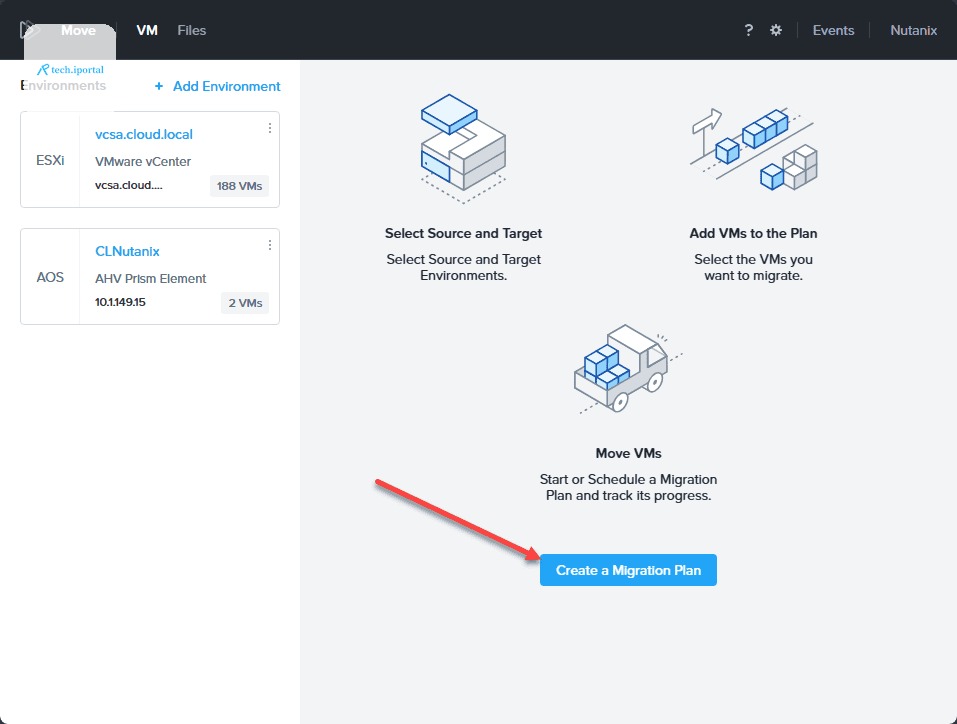The image size is (957, 724).
Task: Switch to the Files tab
Action: [x=192, y=30]
